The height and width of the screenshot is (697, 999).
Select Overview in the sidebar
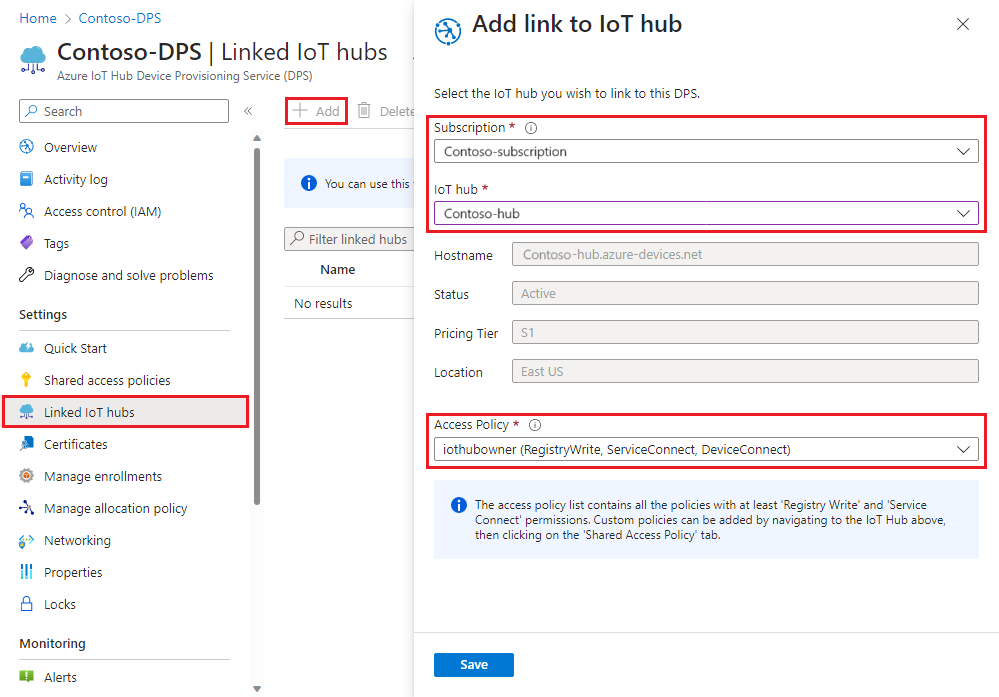coord(74,147)
